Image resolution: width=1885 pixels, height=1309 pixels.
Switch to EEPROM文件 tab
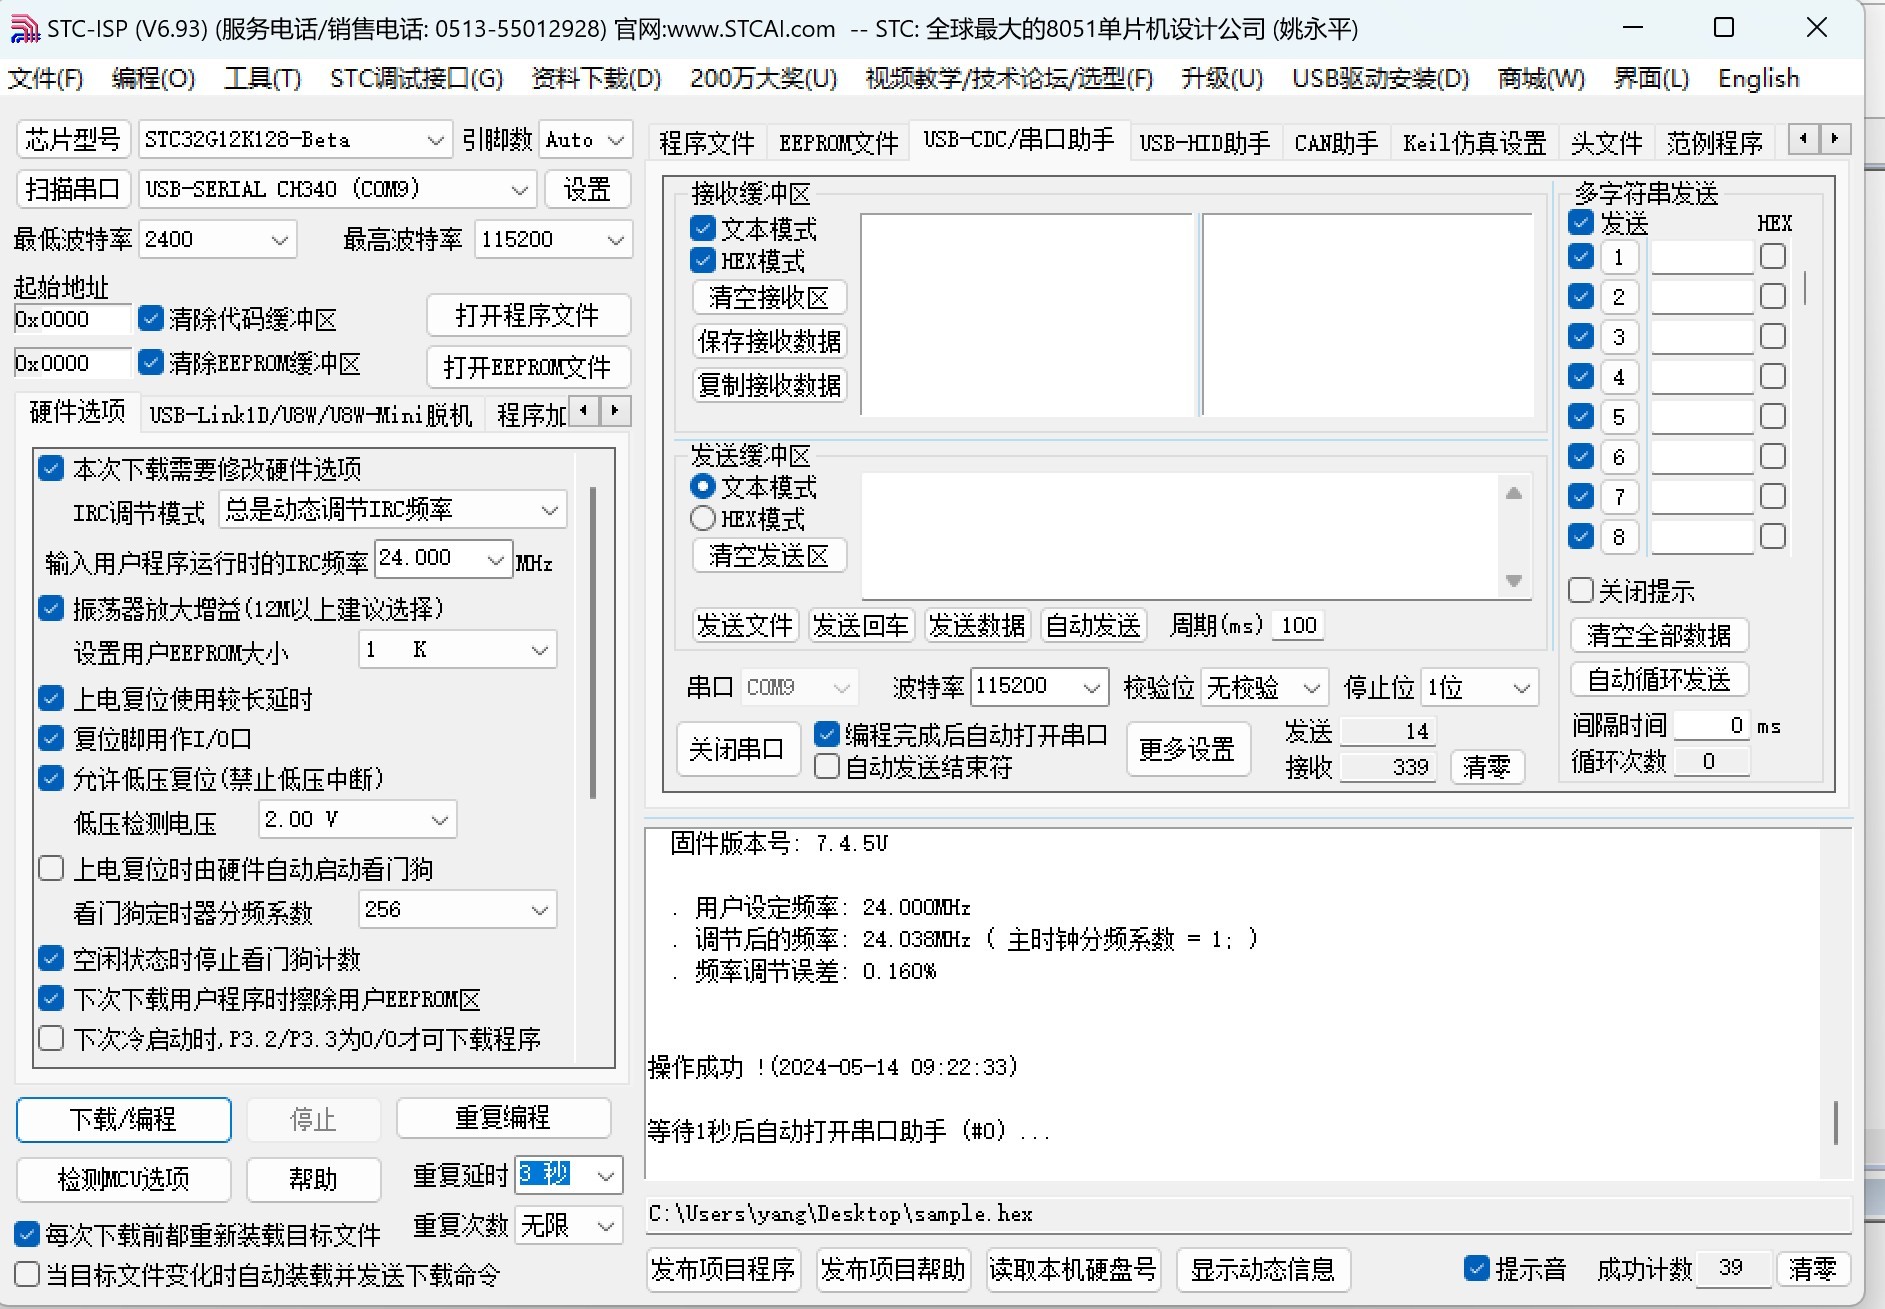(x=838, y=143)
